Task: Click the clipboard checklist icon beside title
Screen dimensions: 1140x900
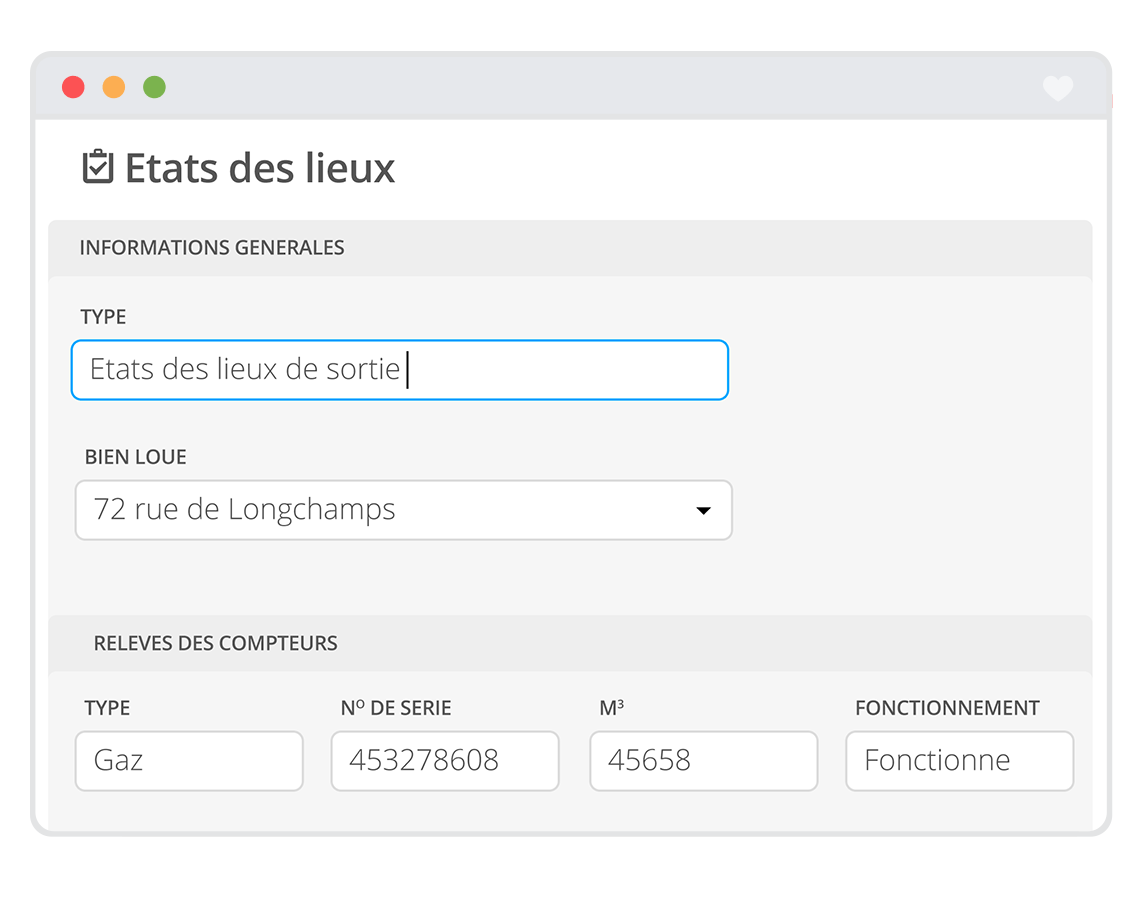Action: pos(98,167)
